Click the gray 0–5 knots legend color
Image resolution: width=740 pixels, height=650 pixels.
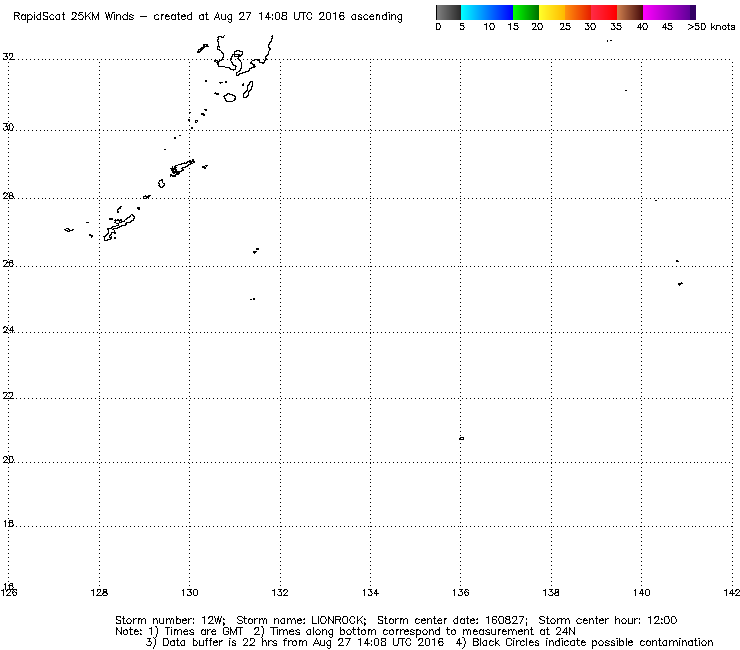tap(448, 12)
